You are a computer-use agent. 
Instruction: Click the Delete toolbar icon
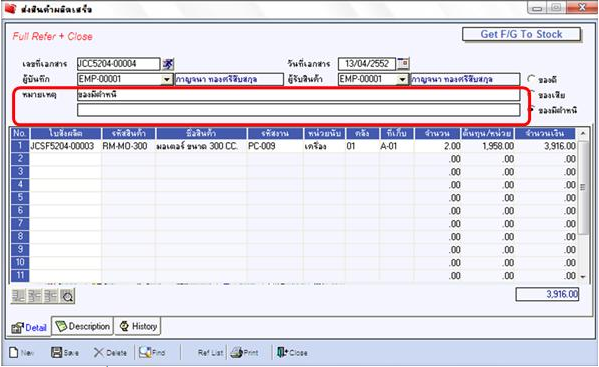coord(99,352)
